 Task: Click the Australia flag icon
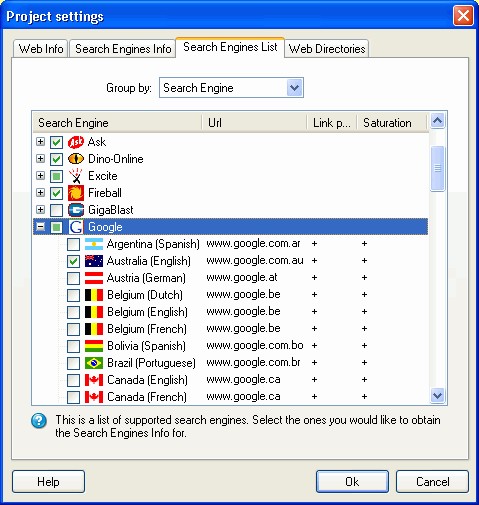pyautogui.click(x=94, y=261)
